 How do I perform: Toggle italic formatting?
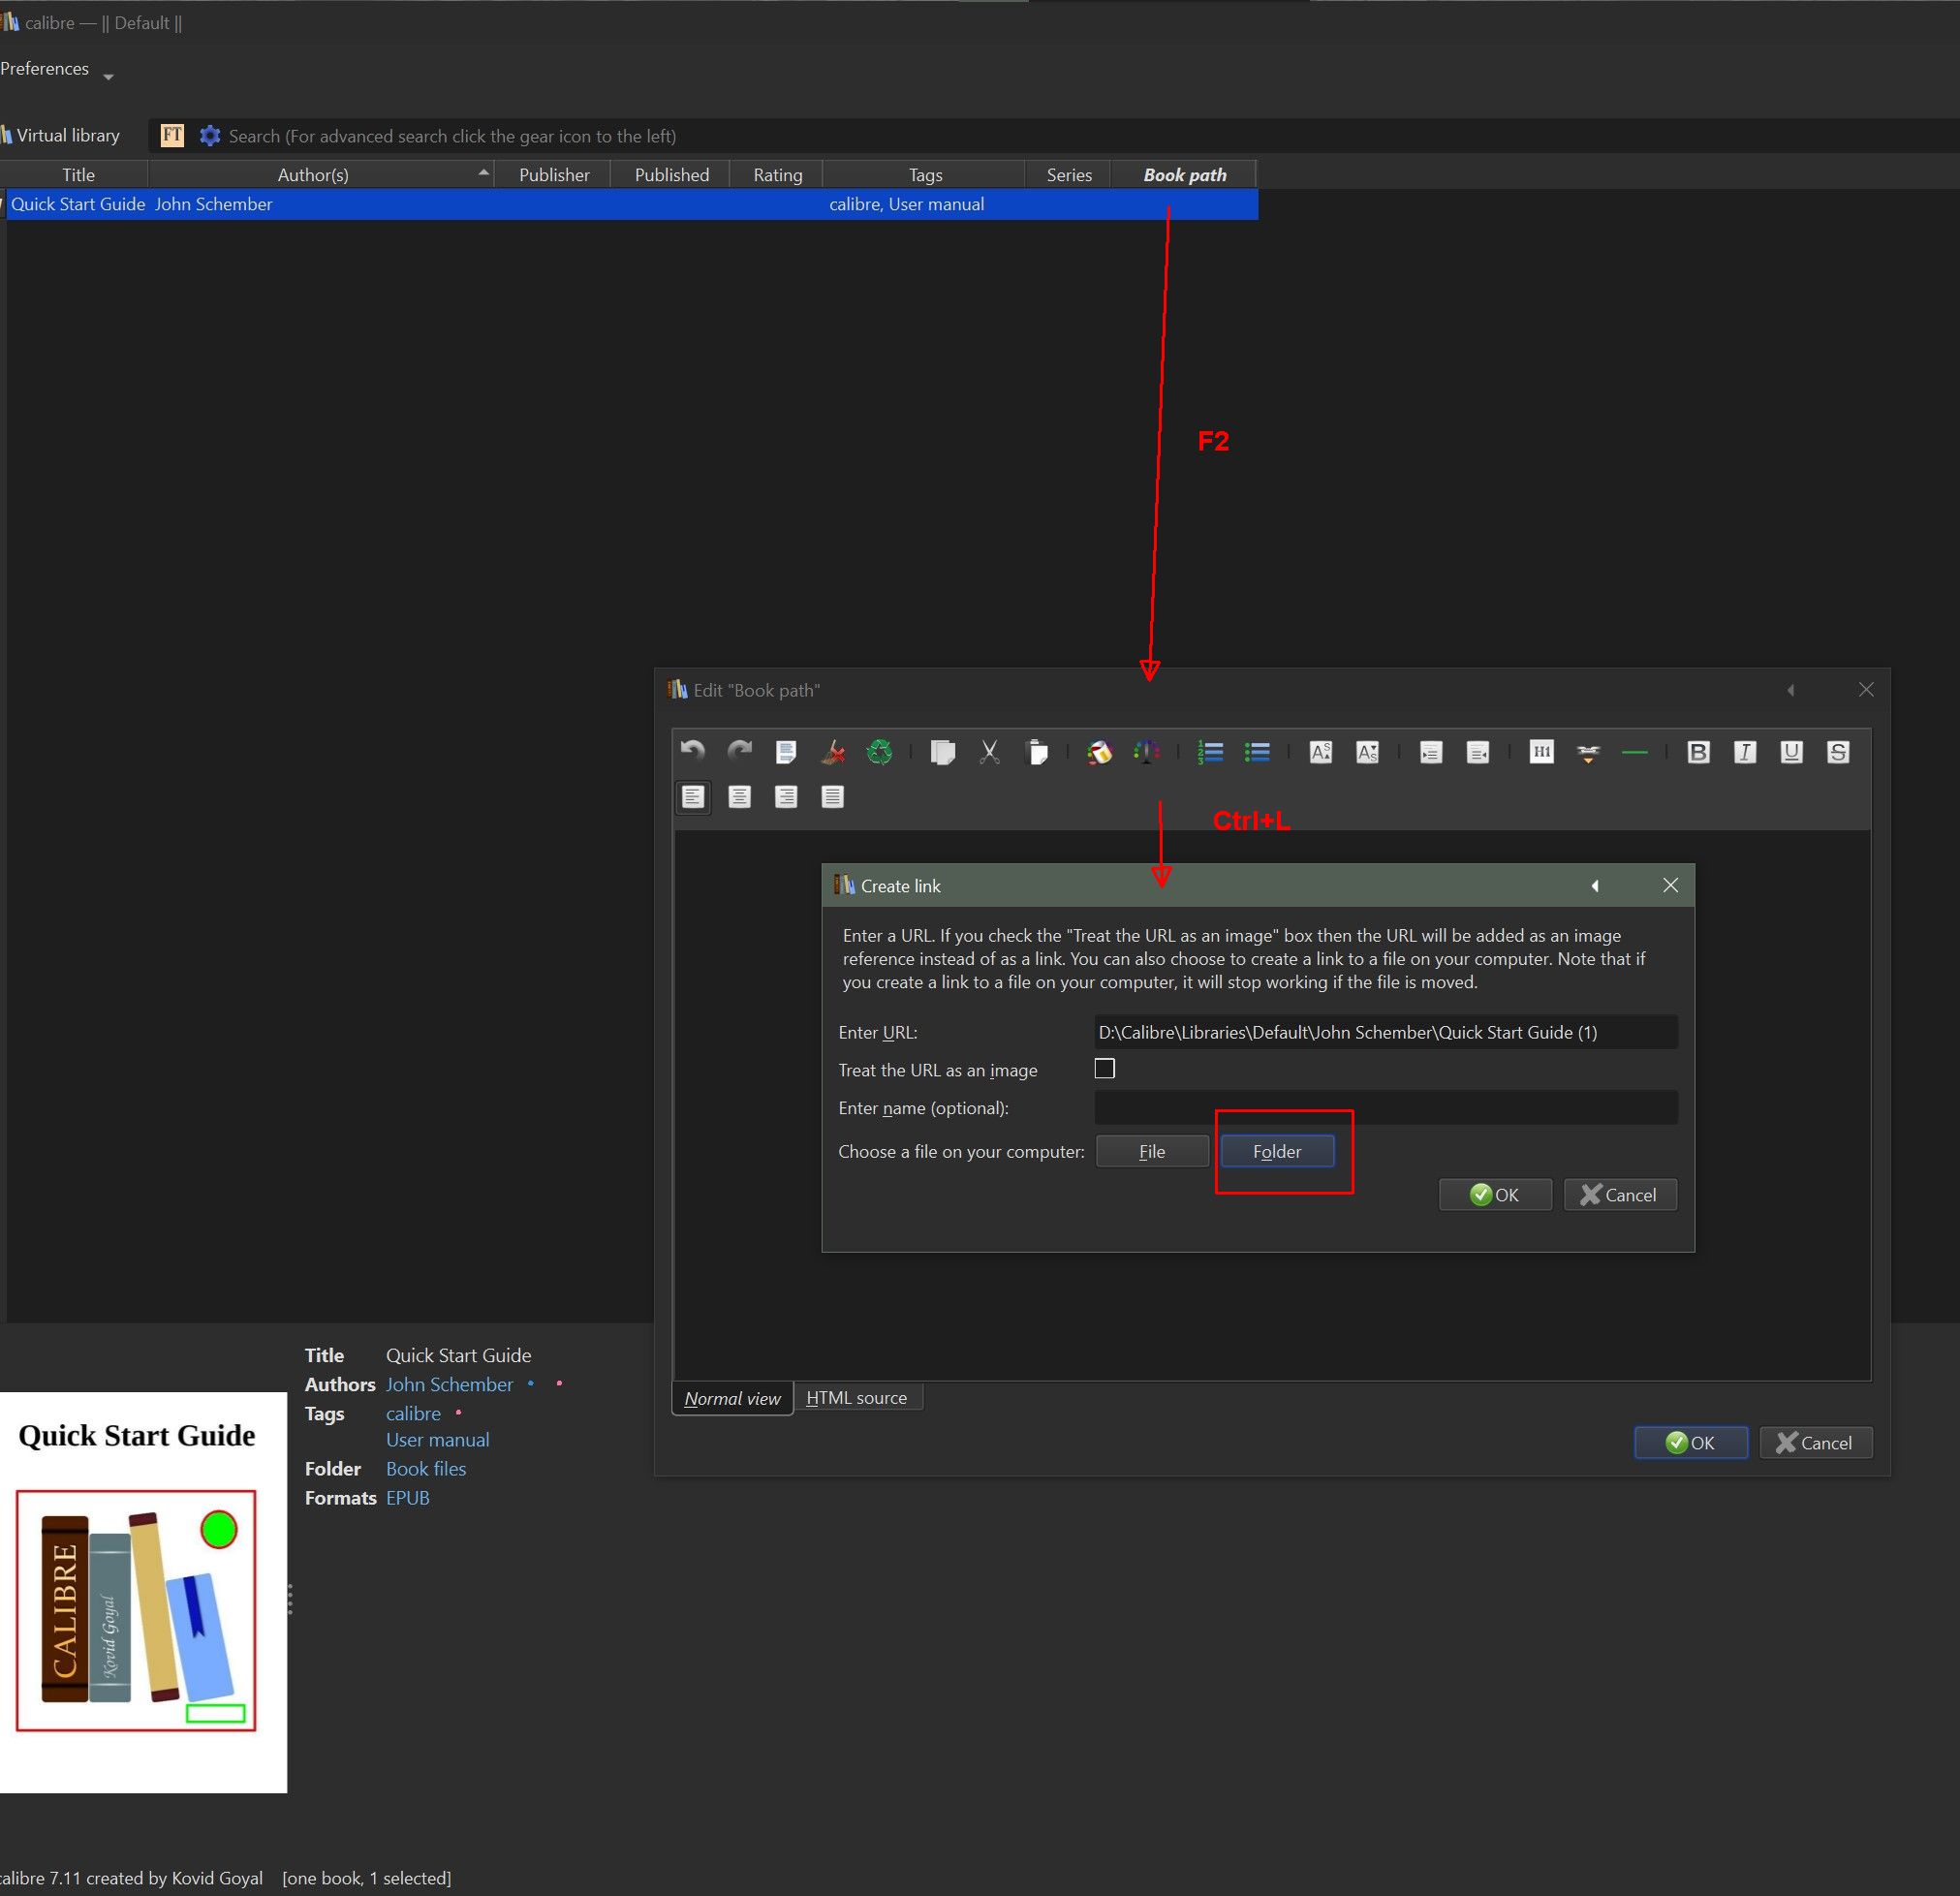pos(1745,752)
